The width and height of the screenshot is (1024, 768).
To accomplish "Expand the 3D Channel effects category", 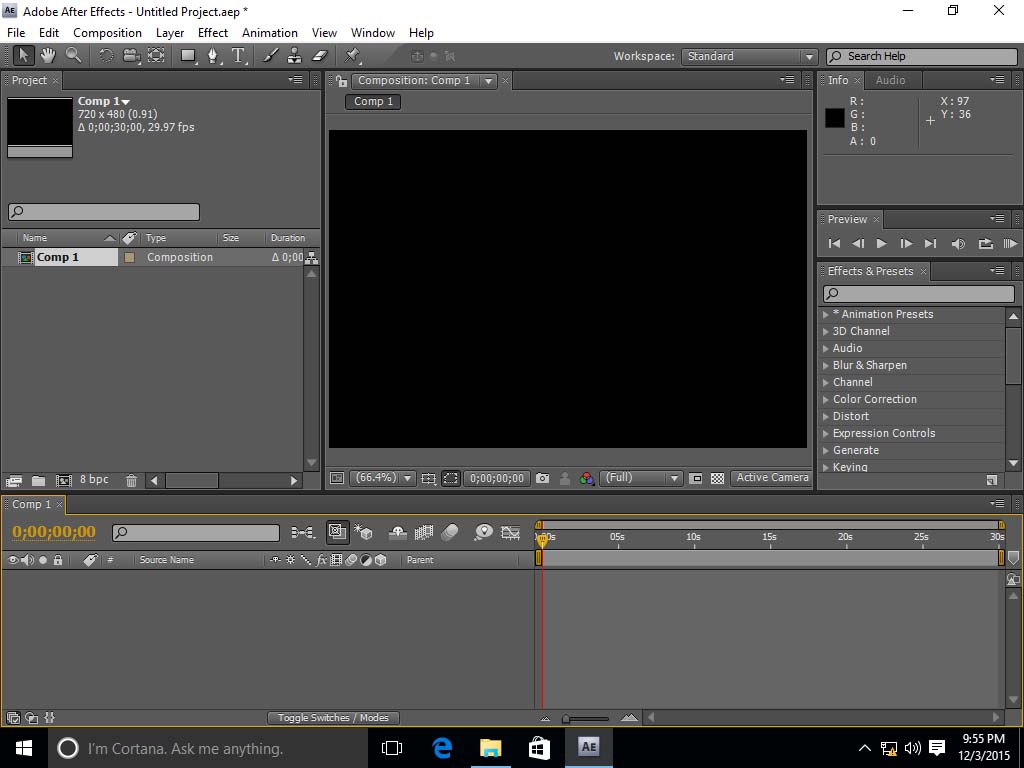I will [x=825, y=331].
